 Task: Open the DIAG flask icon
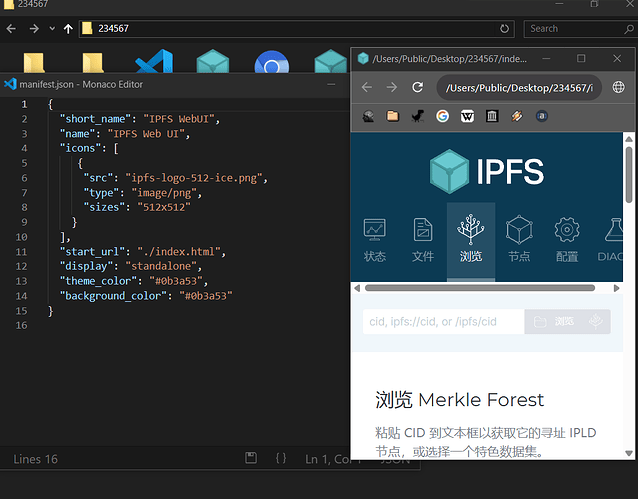point(614,230)
